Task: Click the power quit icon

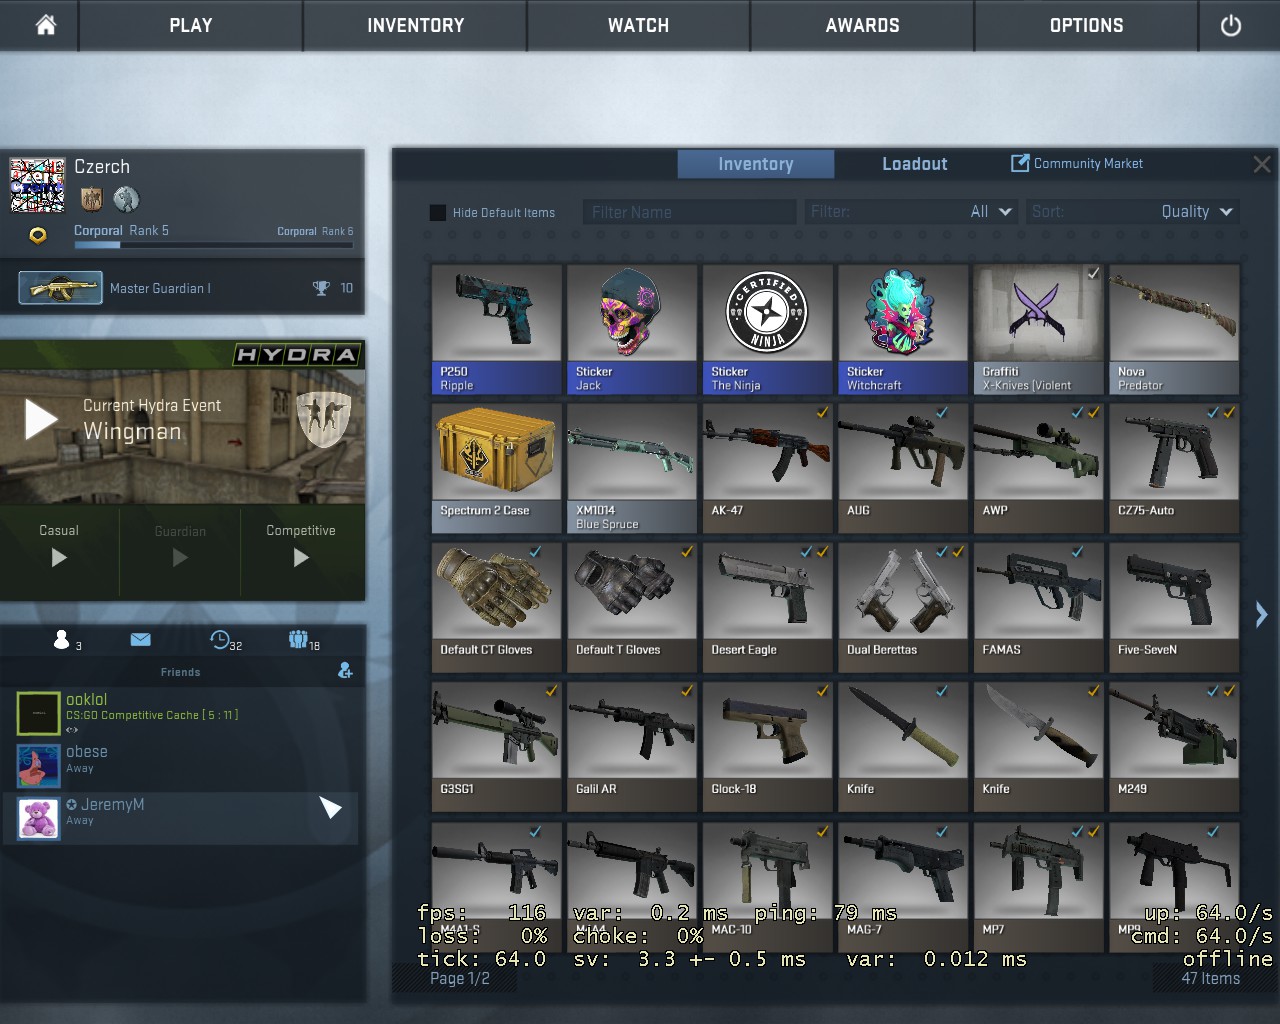Action: click(x=1231, y=25)
